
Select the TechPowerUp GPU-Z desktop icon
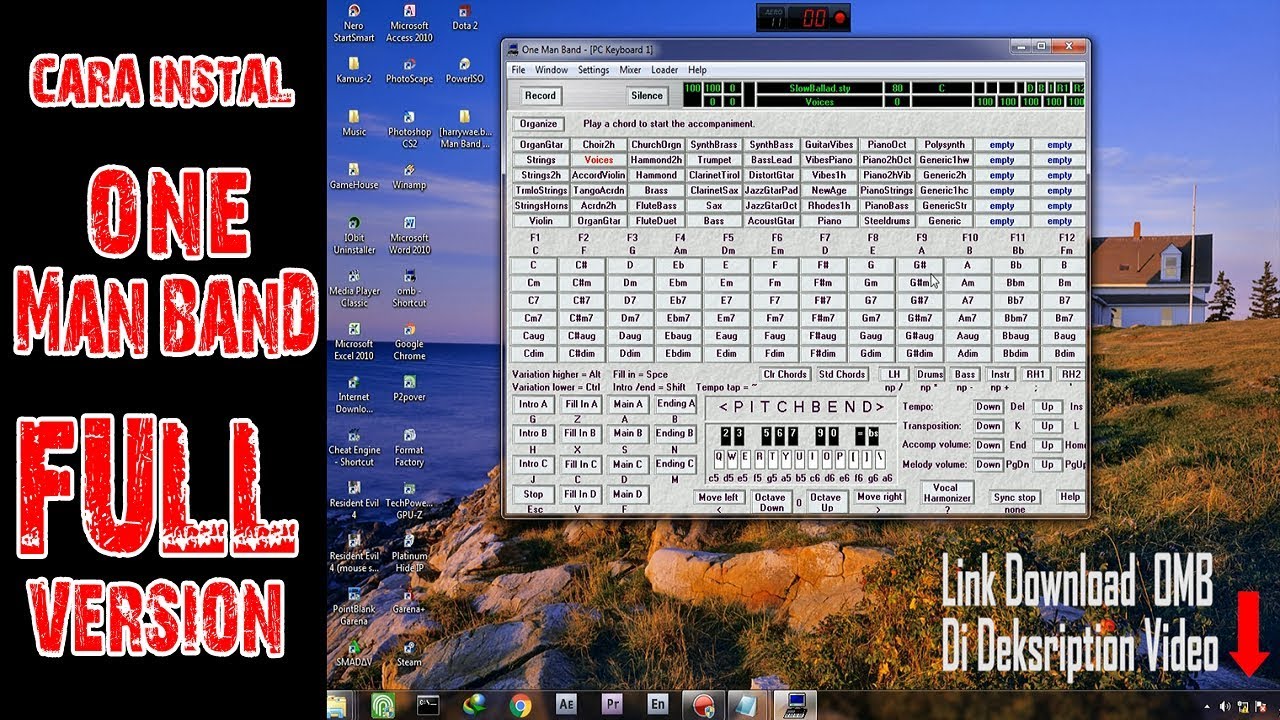tap(409, 500)
